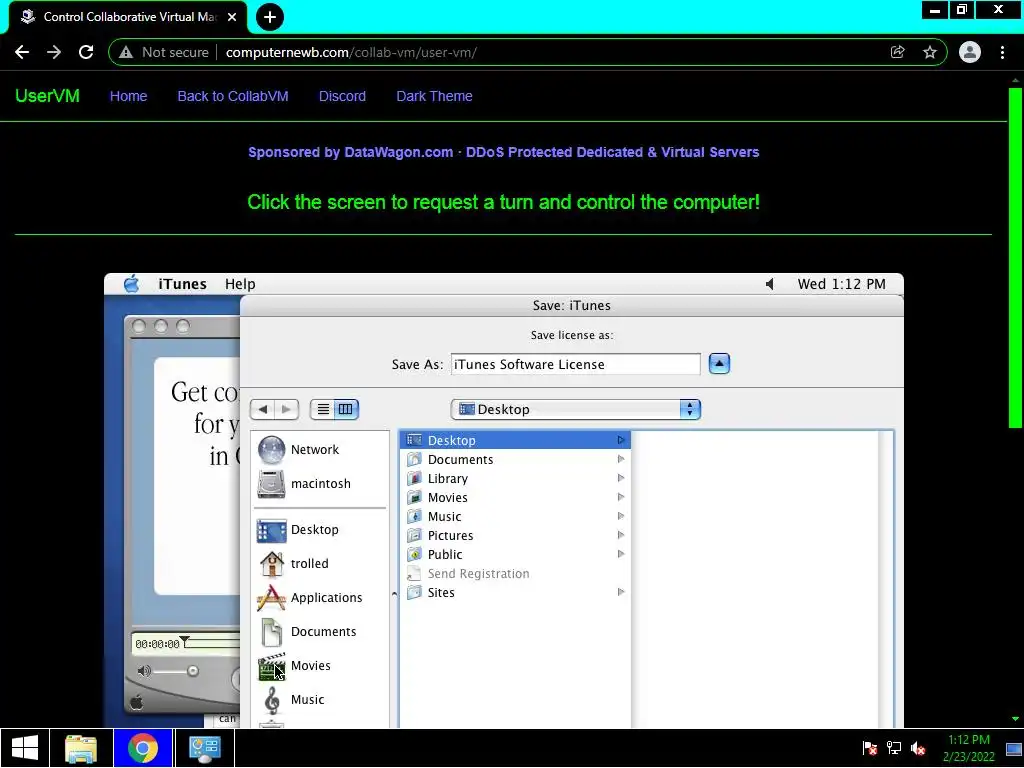
Task: Reload the page
Action: 86,52
